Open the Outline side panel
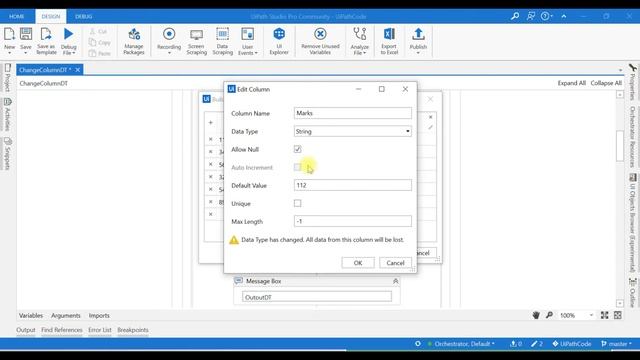The height and width of the screenshot is (360, 640). pos(632,293)
